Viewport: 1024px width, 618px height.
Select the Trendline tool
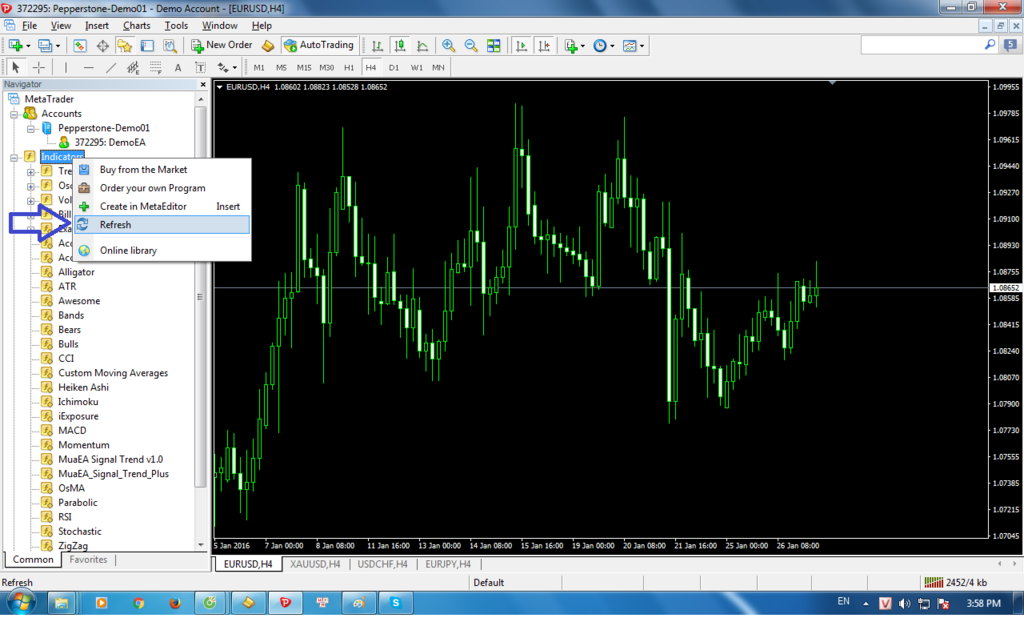[x=111, y=67]
